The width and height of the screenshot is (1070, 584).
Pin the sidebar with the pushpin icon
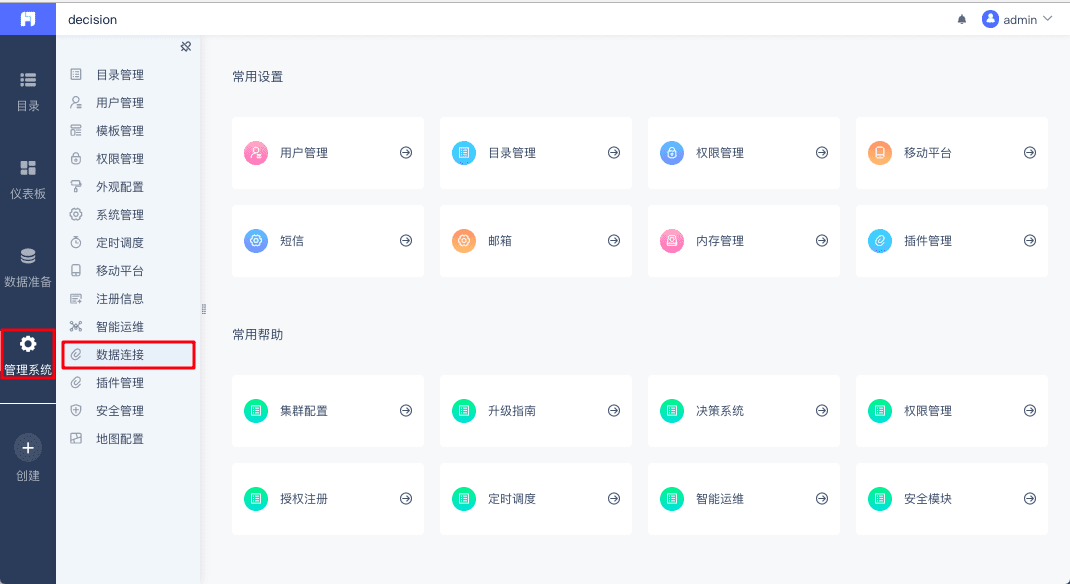pos(185,47)
